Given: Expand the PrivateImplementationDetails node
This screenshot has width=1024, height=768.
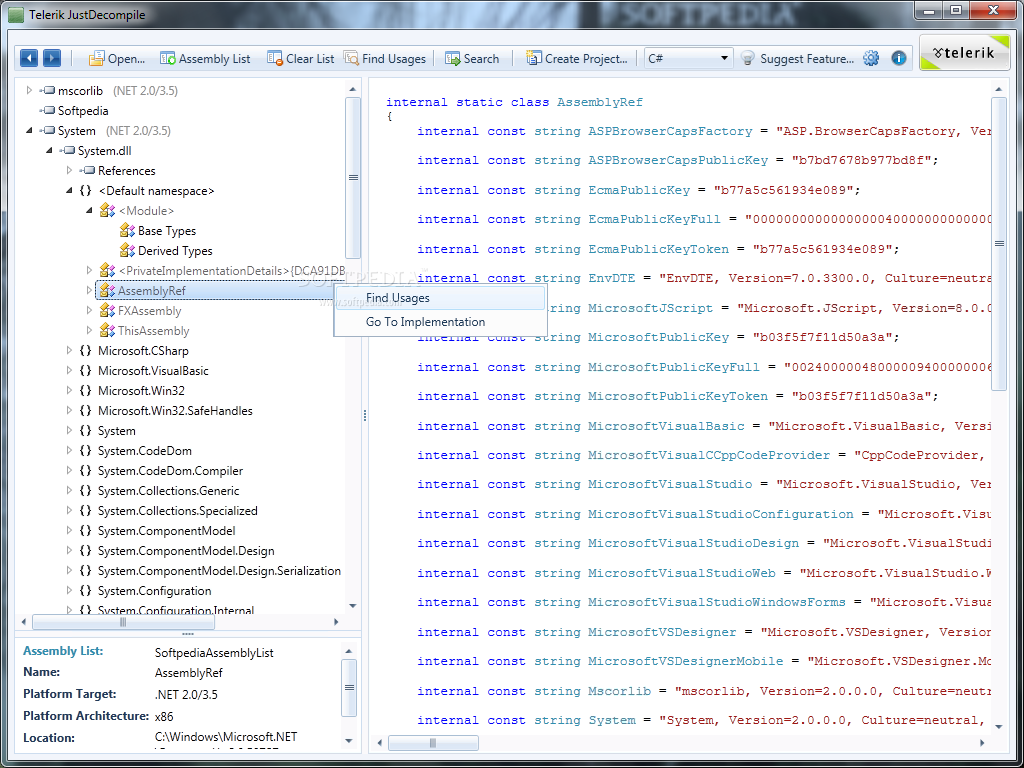Looking at the screenshot, I should click(89, 270).
